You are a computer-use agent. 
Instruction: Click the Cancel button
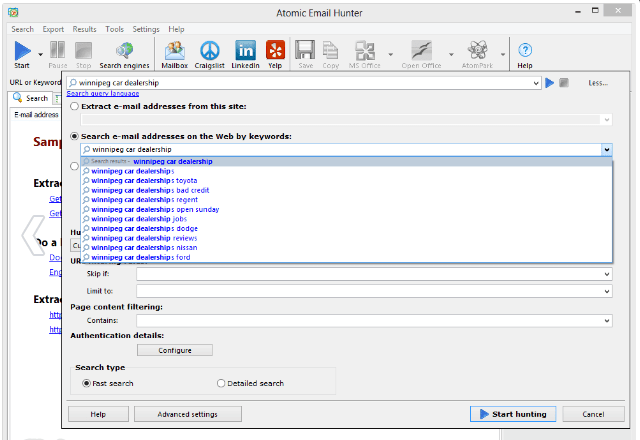click(593, 414)
